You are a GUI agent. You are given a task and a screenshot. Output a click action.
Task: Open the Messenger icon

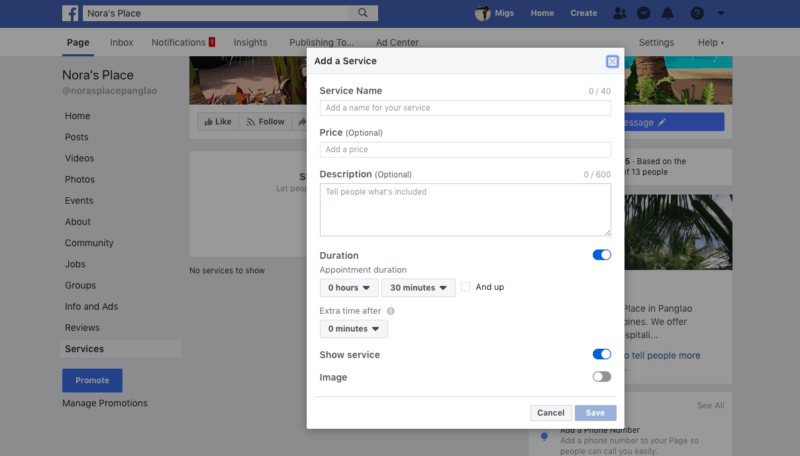tap(643, 13)
